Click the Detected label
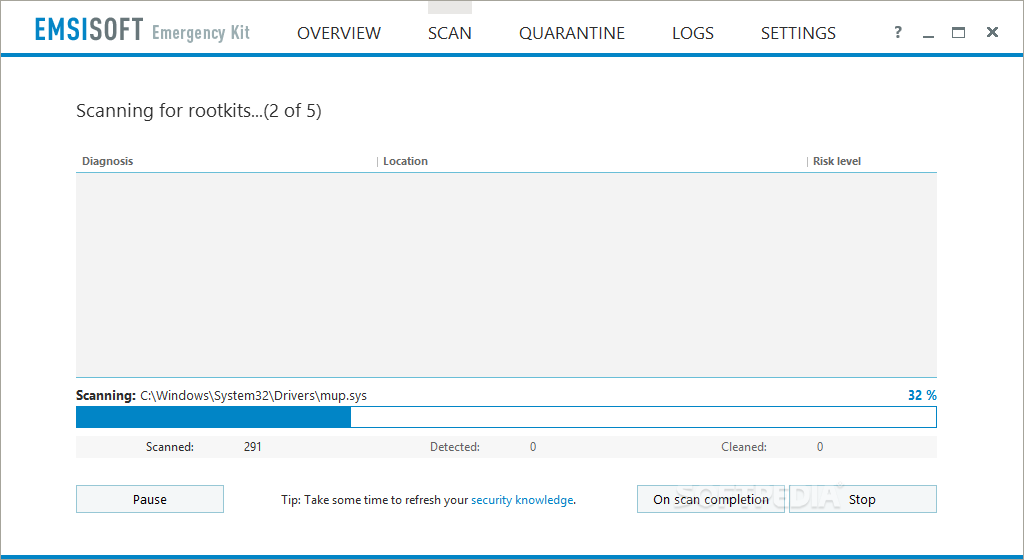The image size is (1024, 560). [x=455, y=447]
